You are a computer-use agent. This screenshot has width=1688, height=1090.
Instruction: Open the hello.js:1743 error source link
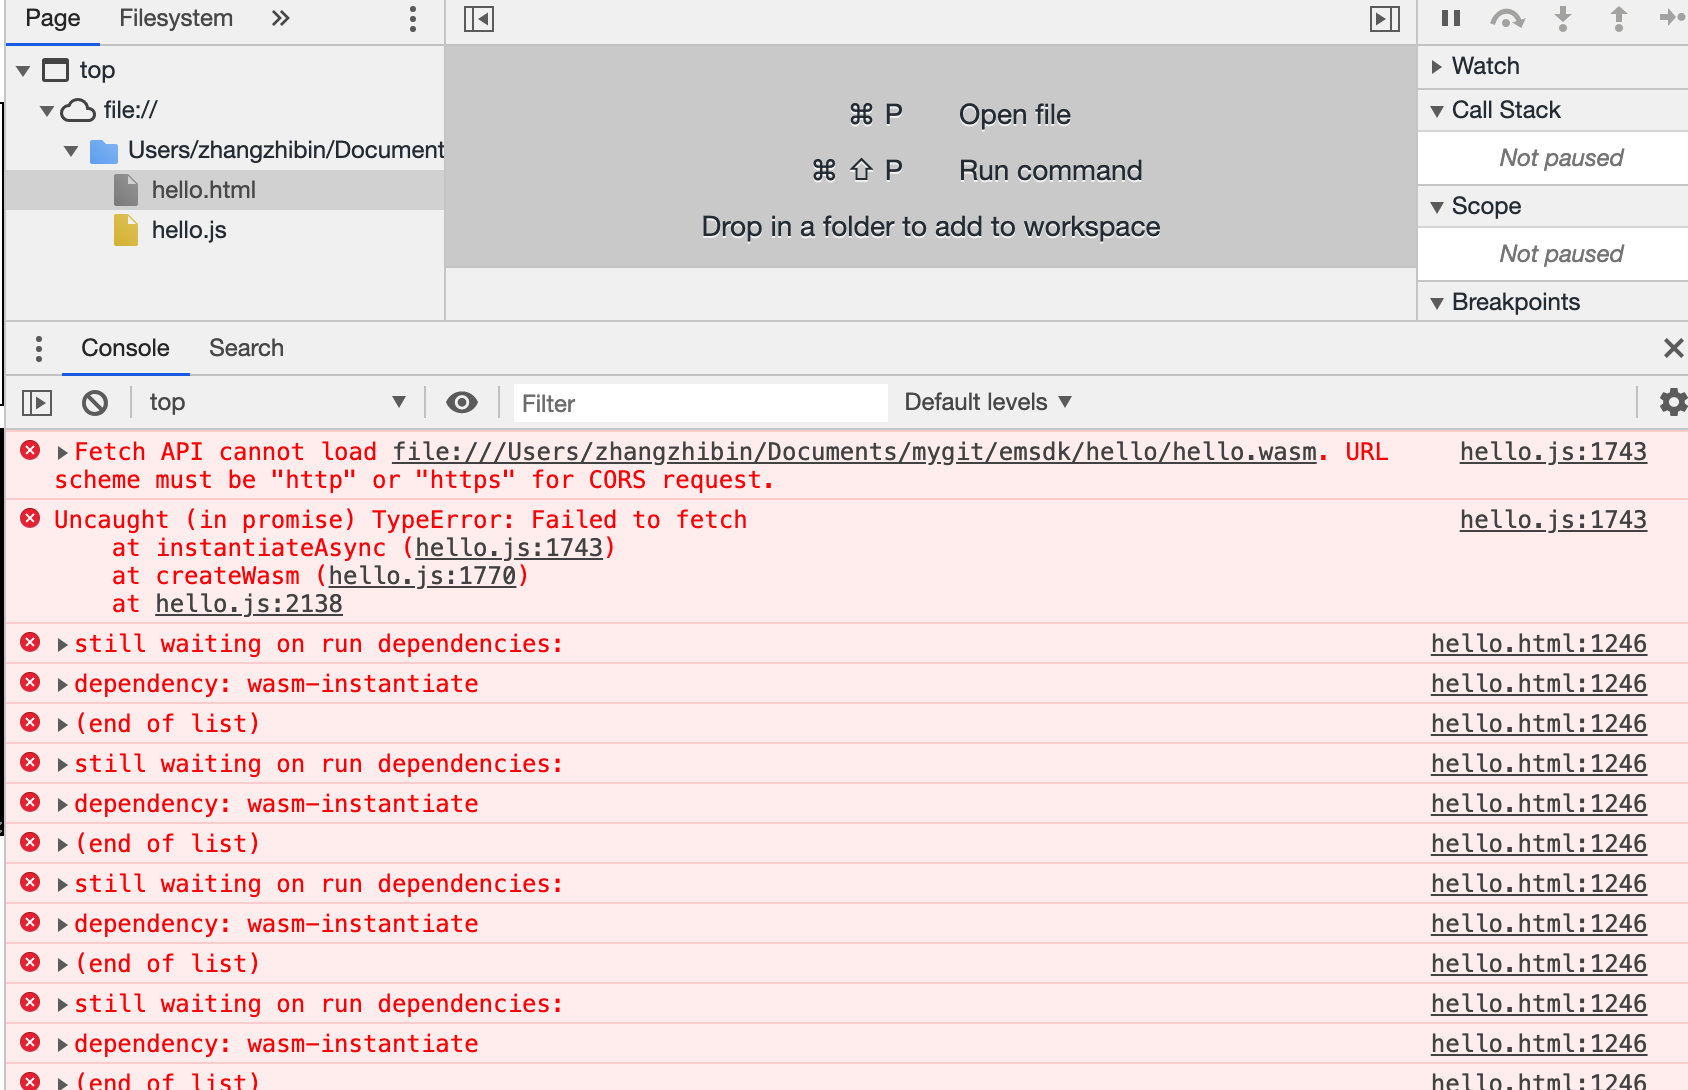pyautogui.click(x=1552, y=451)
